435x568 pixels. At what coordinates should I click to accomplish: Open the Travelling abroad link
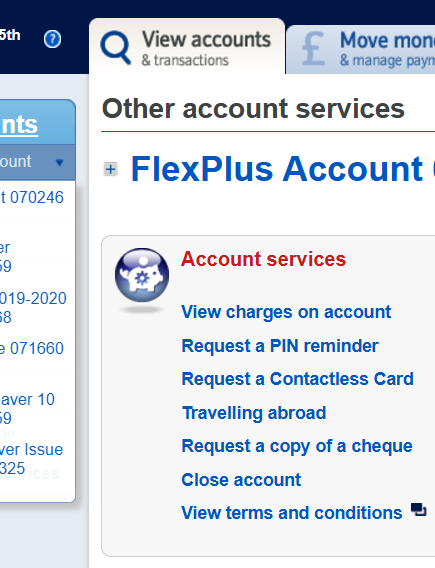254,413
